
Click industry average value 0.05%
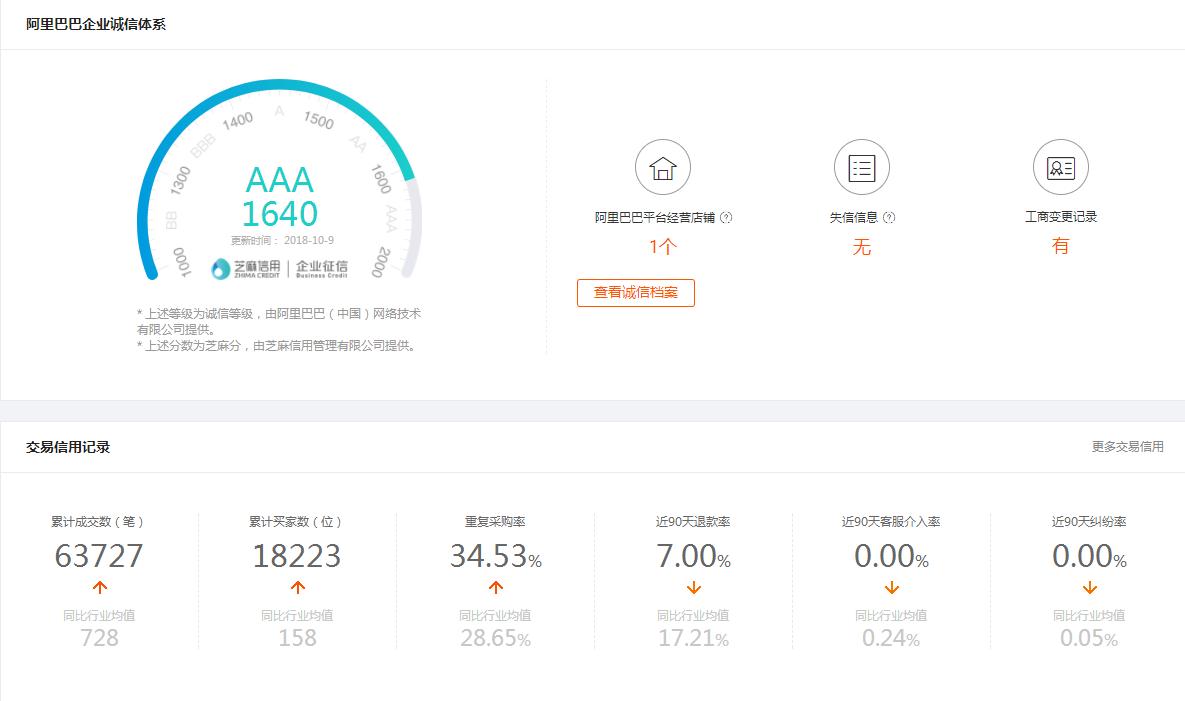pyautogui.click(x=1089, y=638)
